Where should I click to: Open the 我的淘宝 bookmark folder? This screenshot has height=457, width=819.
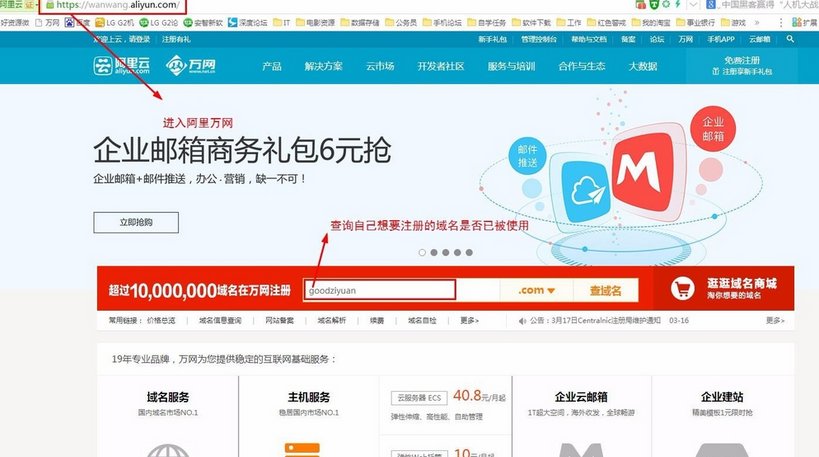[x=651, y=22]
